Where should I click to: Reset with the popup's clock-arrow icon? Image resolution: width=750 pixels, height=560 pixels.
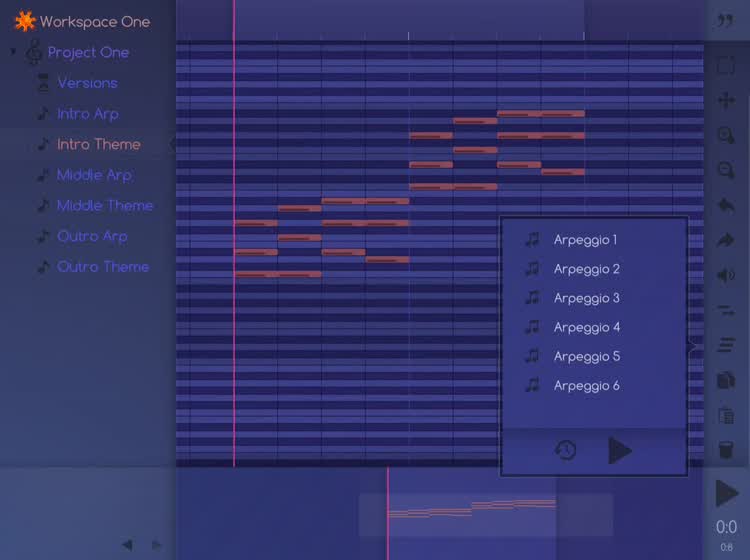click(x=565, y=450)
